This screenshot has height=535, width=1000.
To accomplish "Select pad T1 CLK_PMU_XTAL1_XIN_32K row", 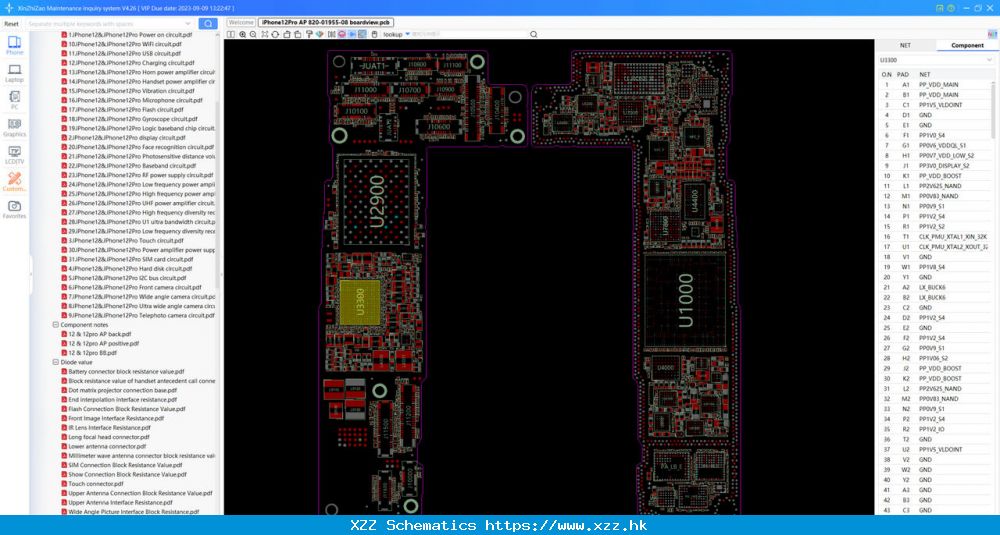I will tap(935, 237).
